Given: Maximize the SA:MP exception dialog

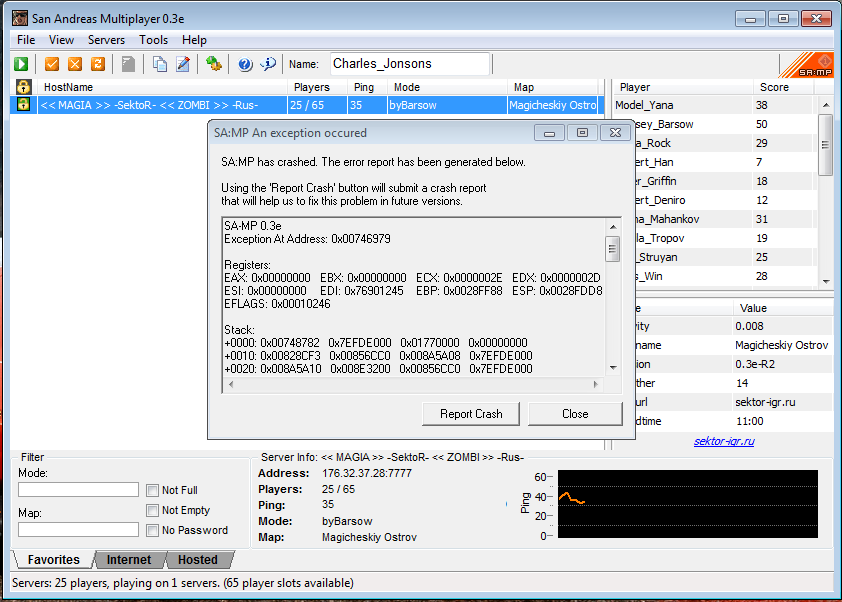Looking at the screenshot, I should (582, 133).
